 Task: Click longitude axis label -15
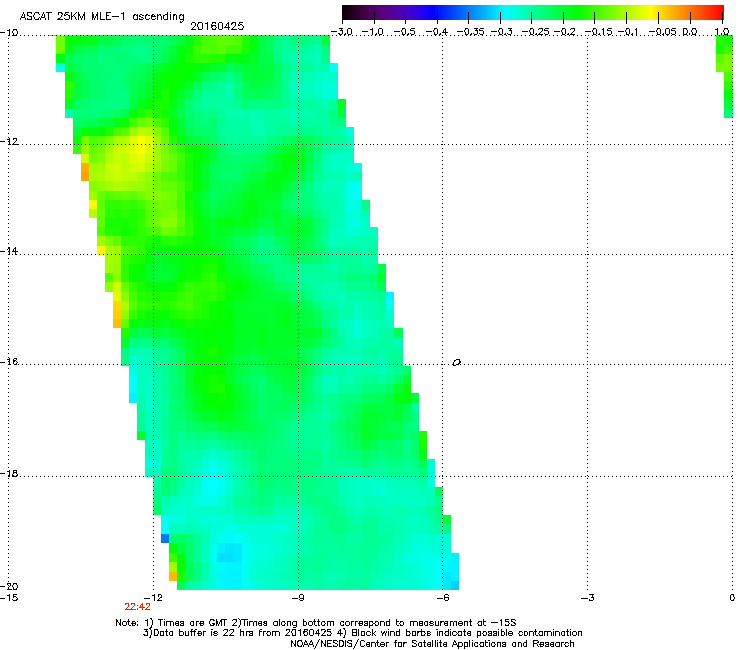point(9,598)
